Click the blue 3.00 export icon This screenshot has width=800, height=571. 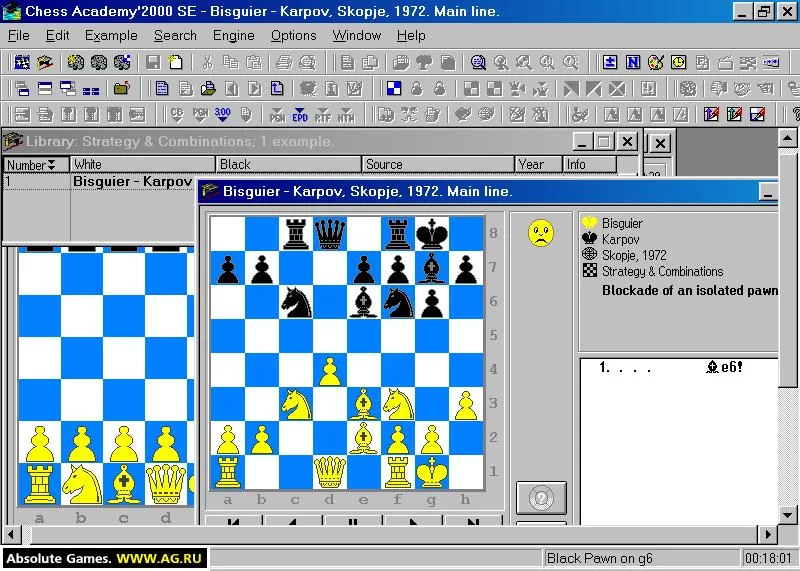pos(222,114)
